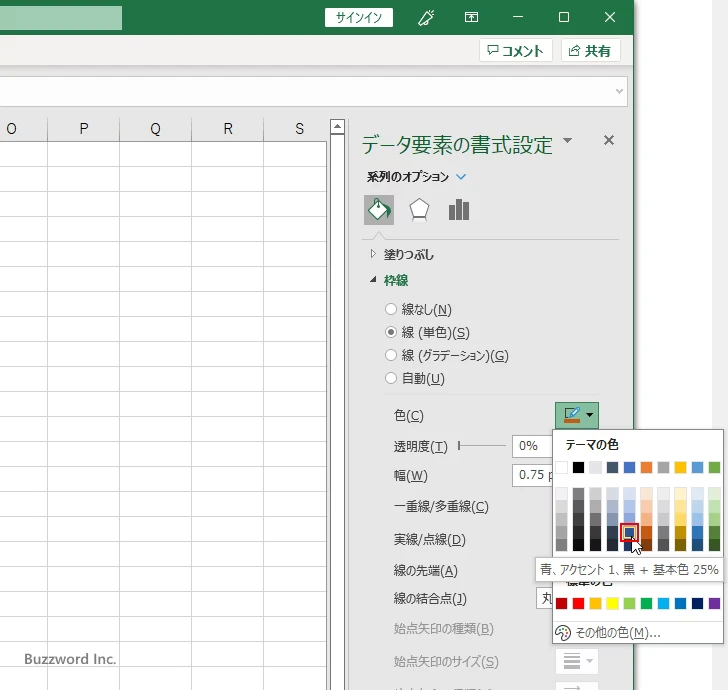Click the vertical scrollbar up arrow
This screenshot has height=690, width=728.
click(338, 126)
